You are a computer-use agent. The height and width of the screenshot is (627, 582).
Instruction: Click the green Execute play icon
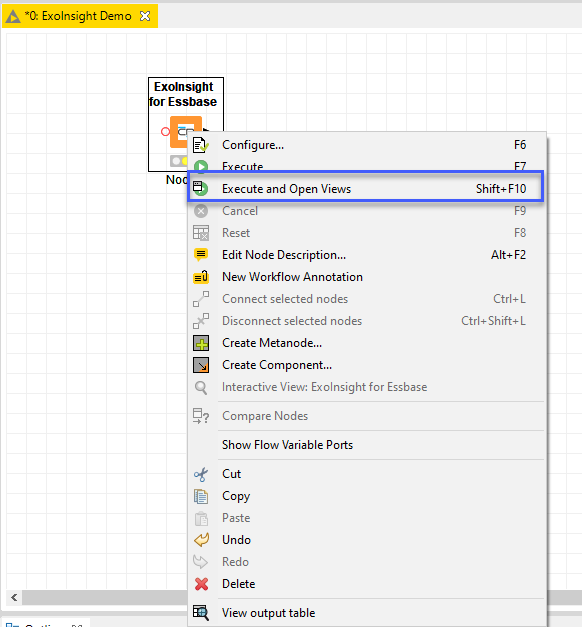click(201, 166)
